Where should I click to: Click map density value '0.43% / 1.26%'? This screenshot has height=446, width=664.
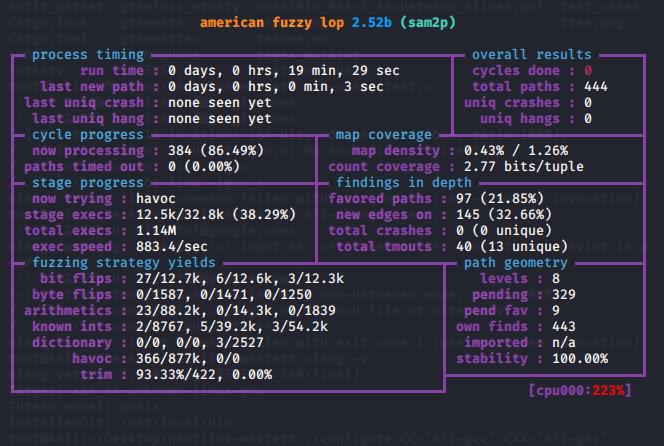pos(516,151)
